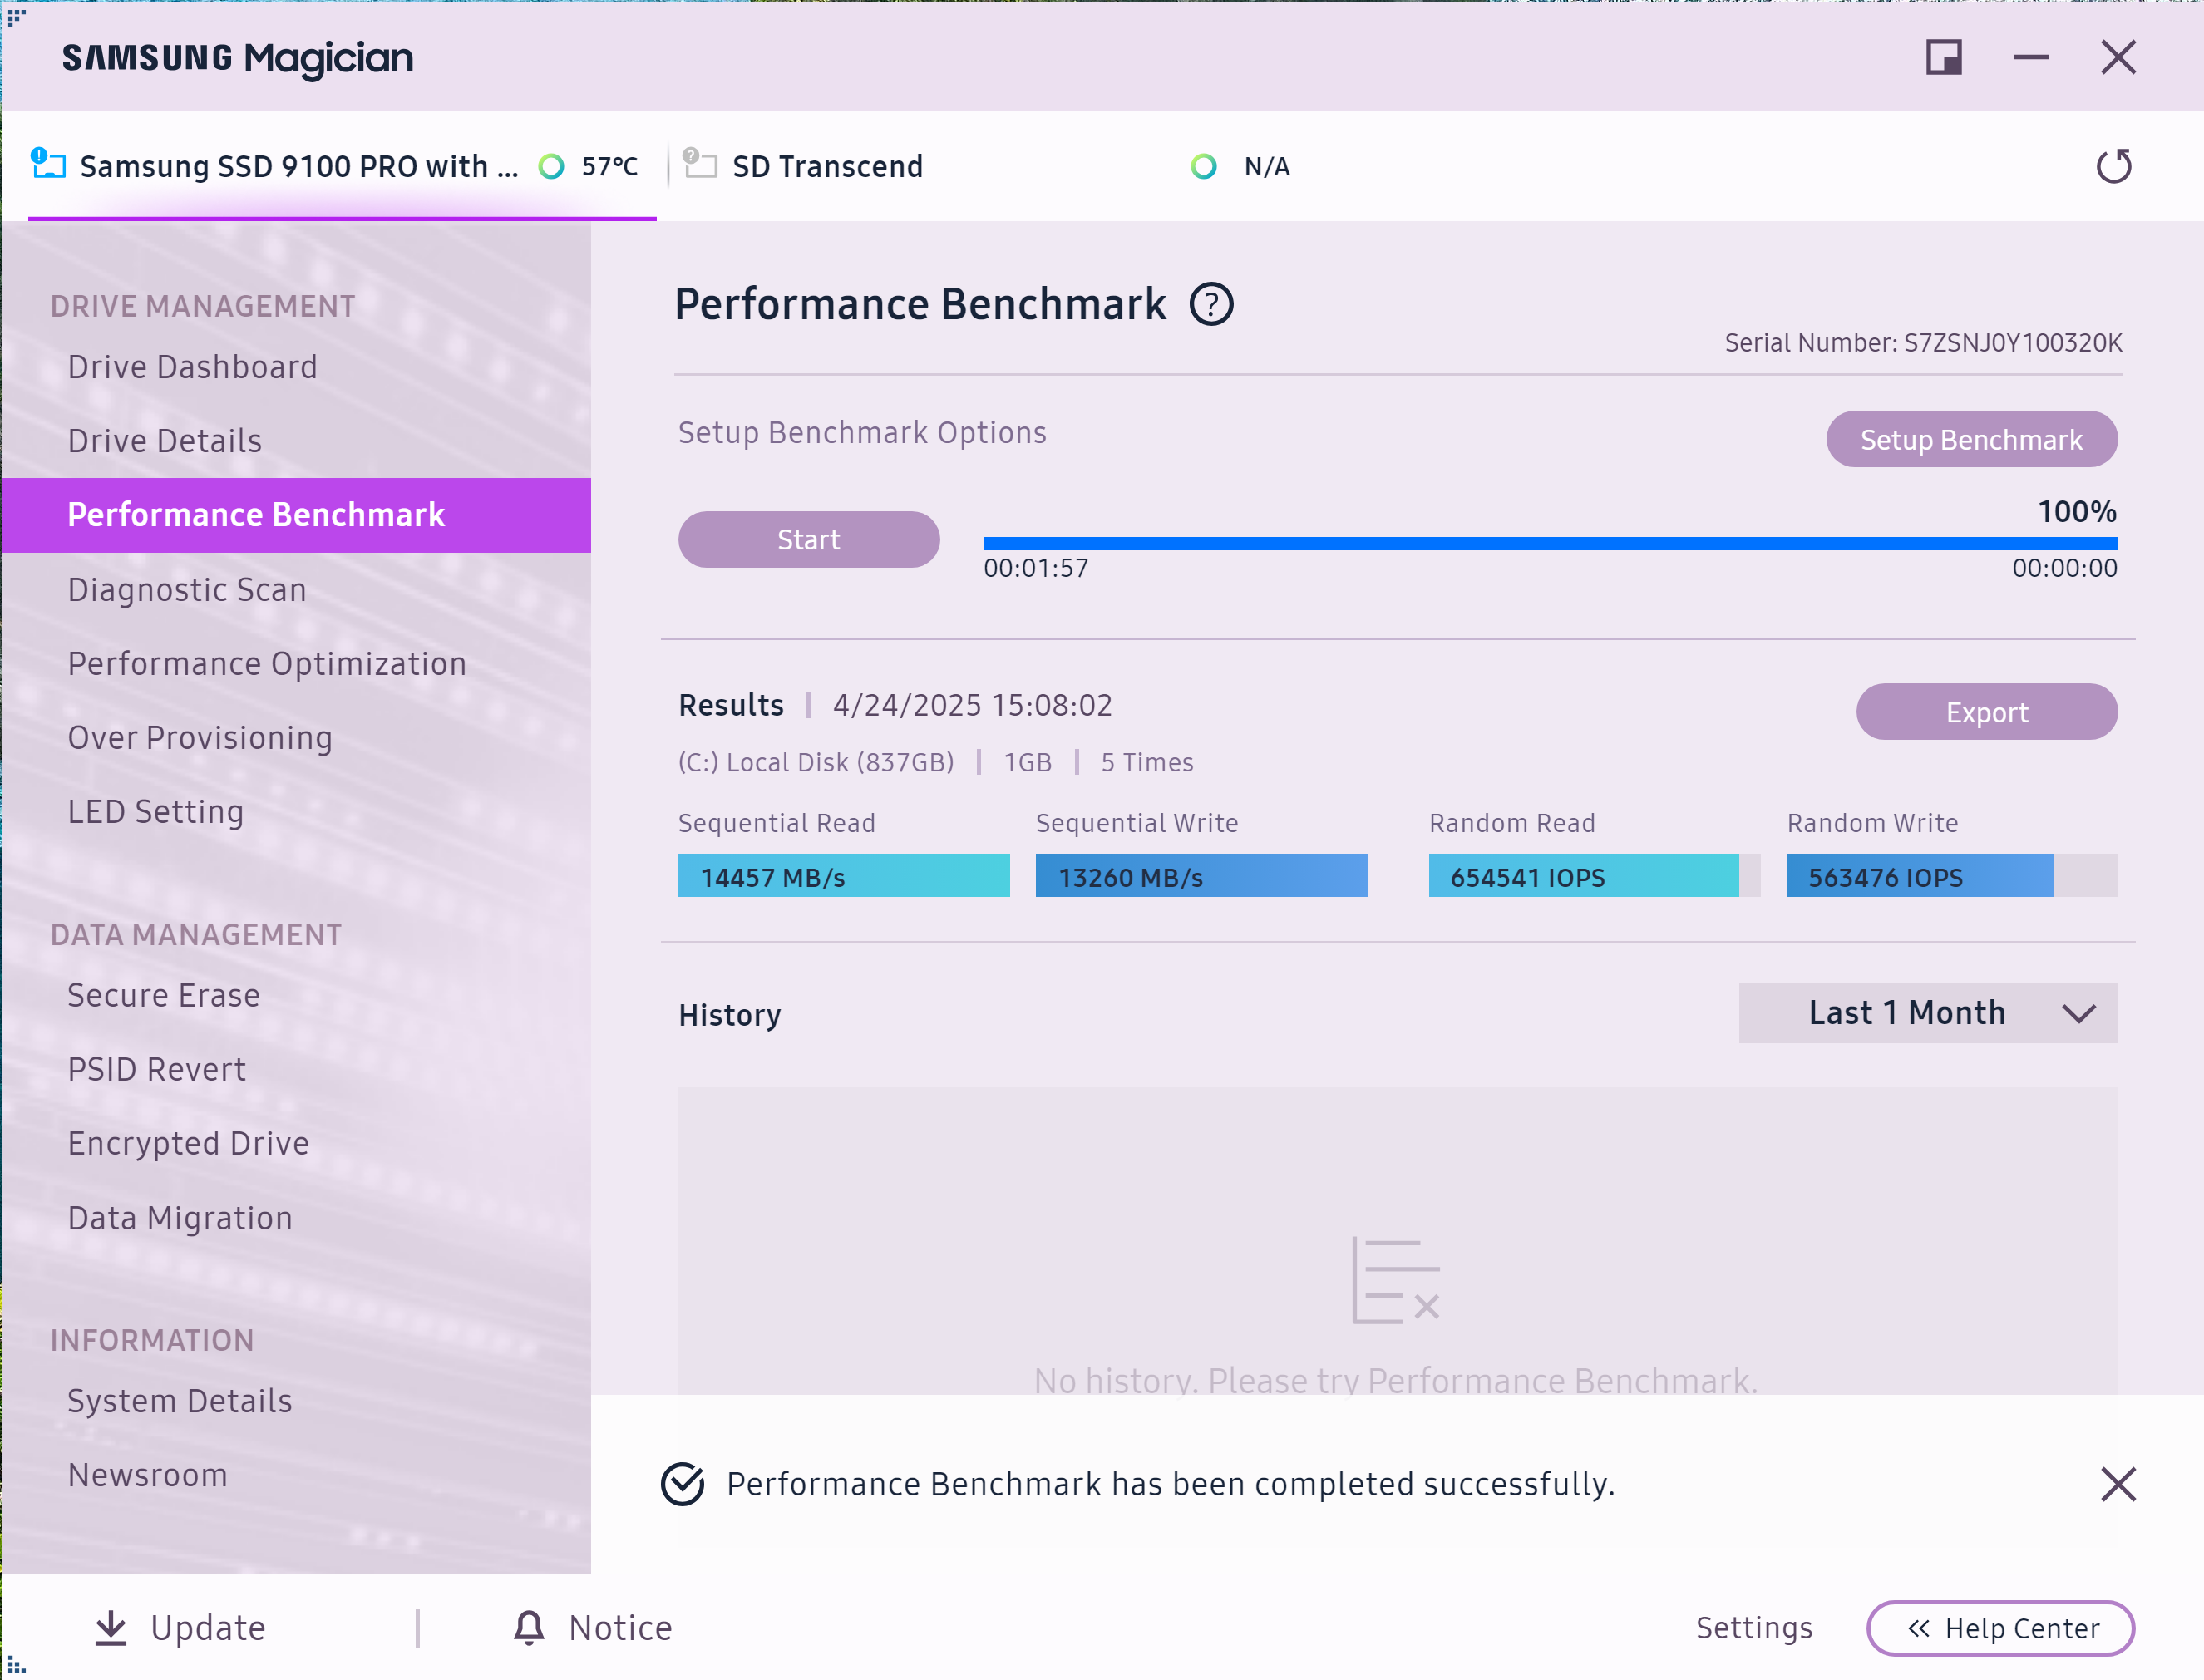Minimize the Samsung Magician window
2204x1680 pixels.
coord(2030,57)
